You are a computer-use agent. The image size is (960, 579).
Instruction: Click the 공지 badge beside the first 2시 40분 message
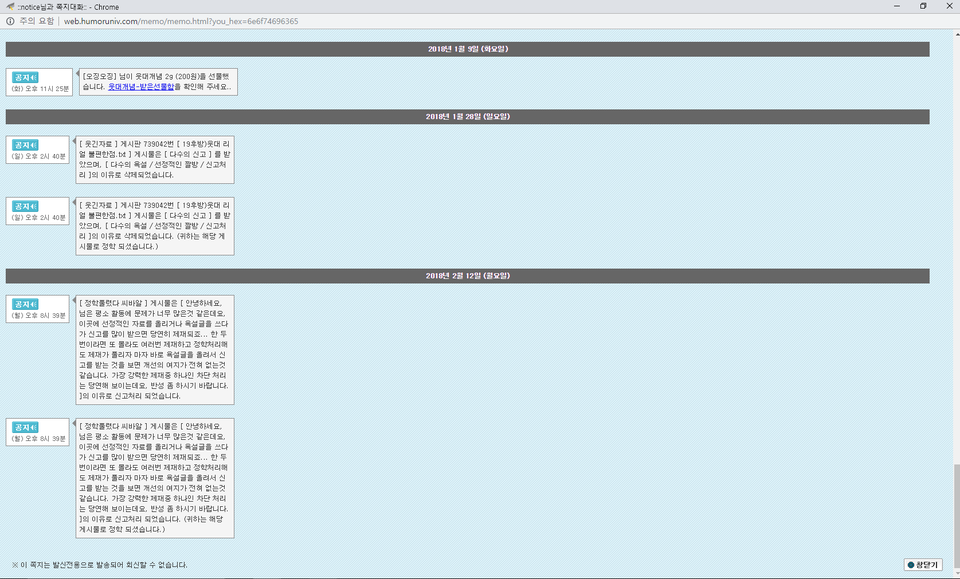tap(25, 145)
